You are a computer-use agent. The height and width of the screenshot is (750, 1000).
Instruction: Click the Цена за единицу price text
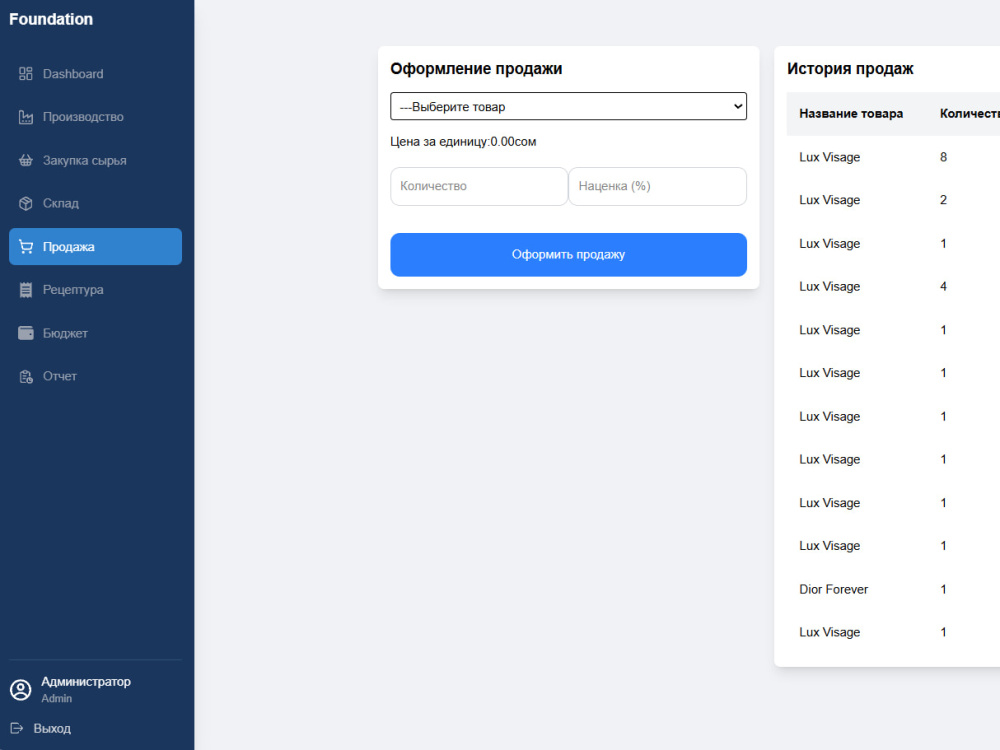click(x=463, y=142)
